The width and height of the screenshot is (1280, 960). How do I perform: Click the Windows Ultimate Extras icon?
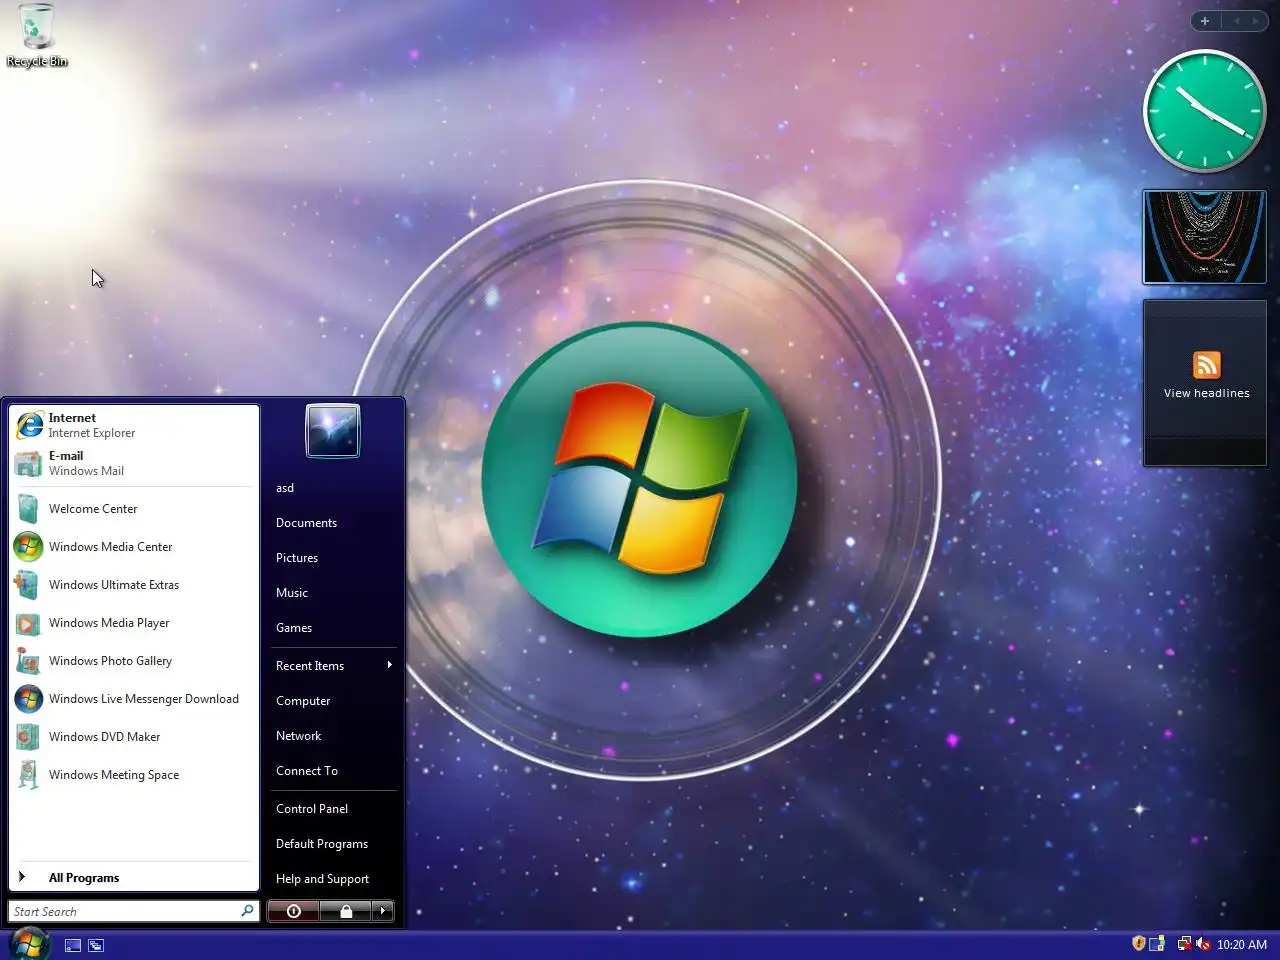click(x=29, y=585)
